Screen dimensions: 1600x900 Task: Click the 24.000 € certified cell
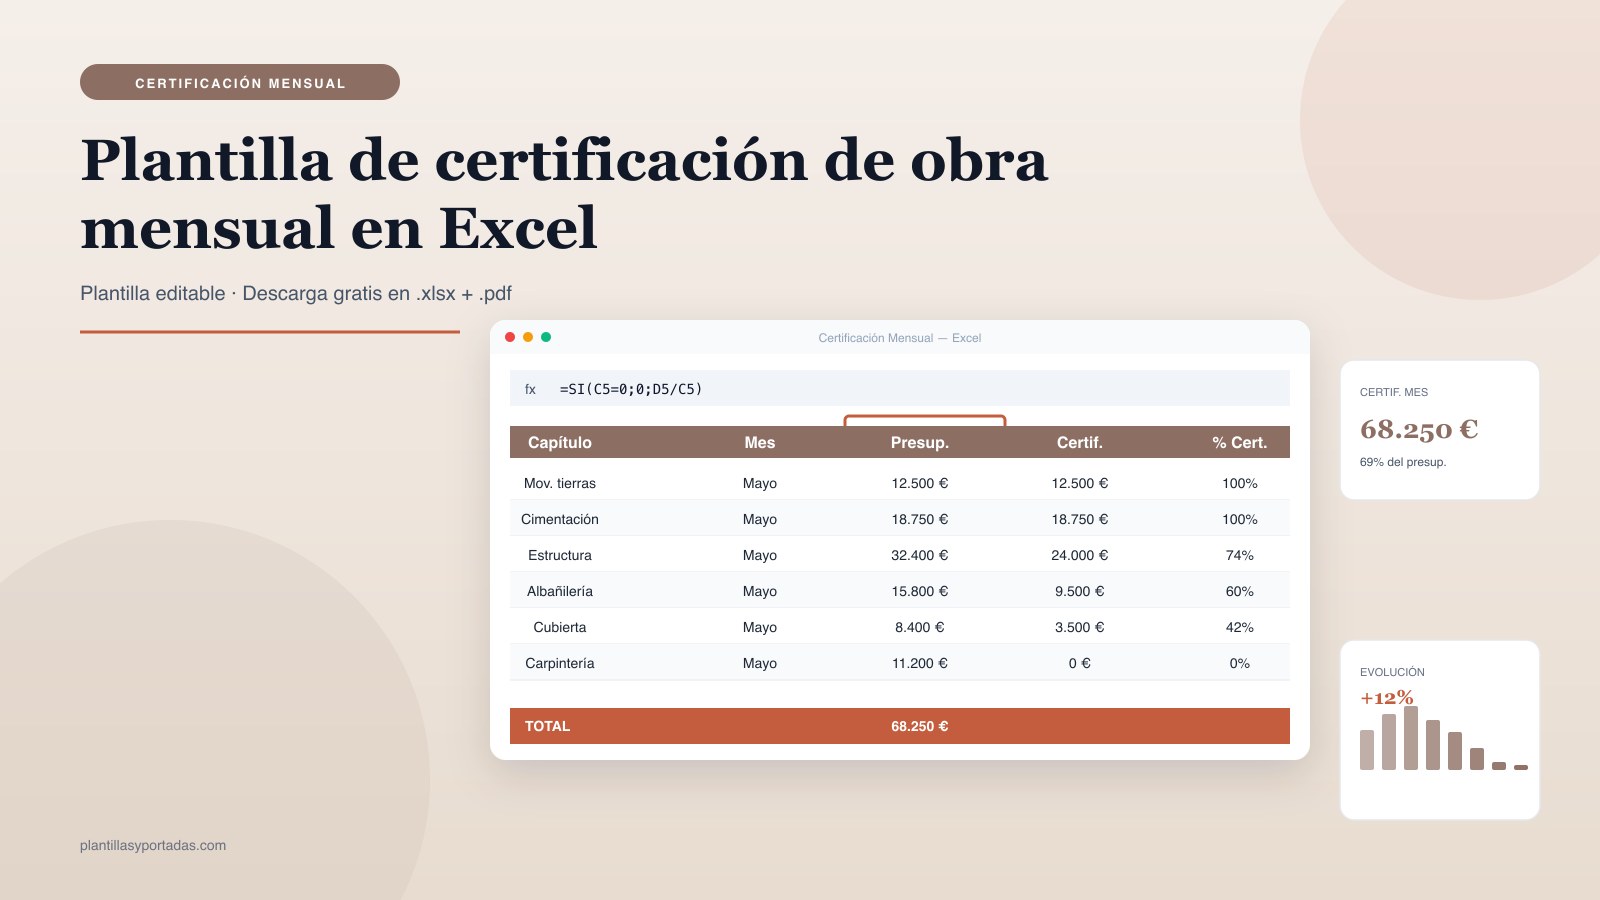[x=1080, y=555]
